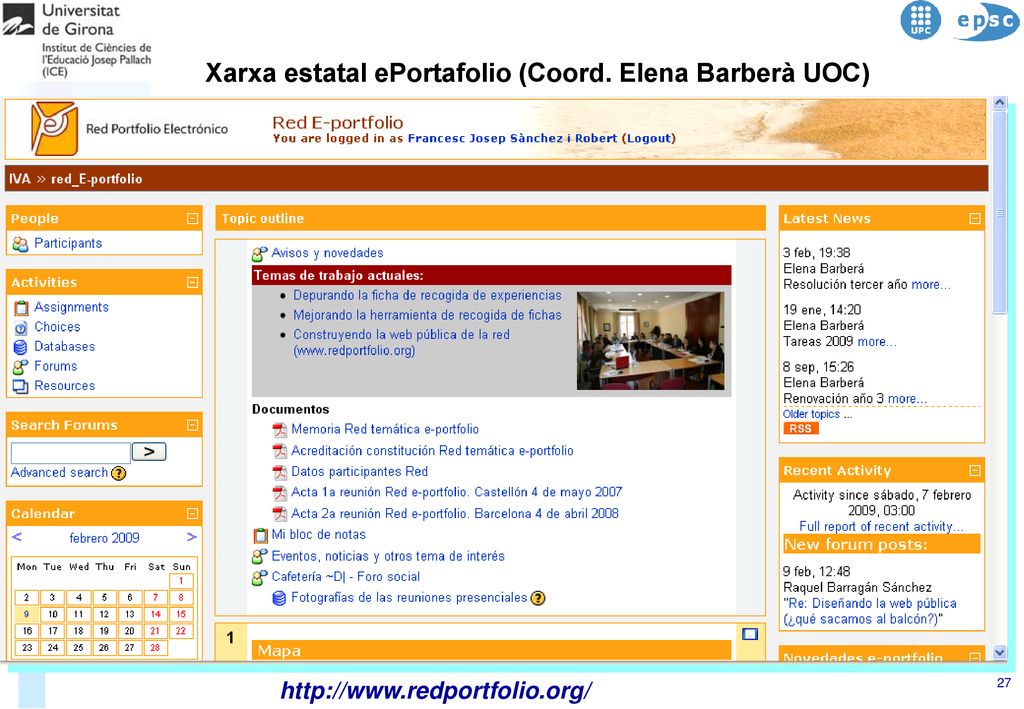
Task: Click the meeting room photo thumbnail
Action: tap(650, 341)
